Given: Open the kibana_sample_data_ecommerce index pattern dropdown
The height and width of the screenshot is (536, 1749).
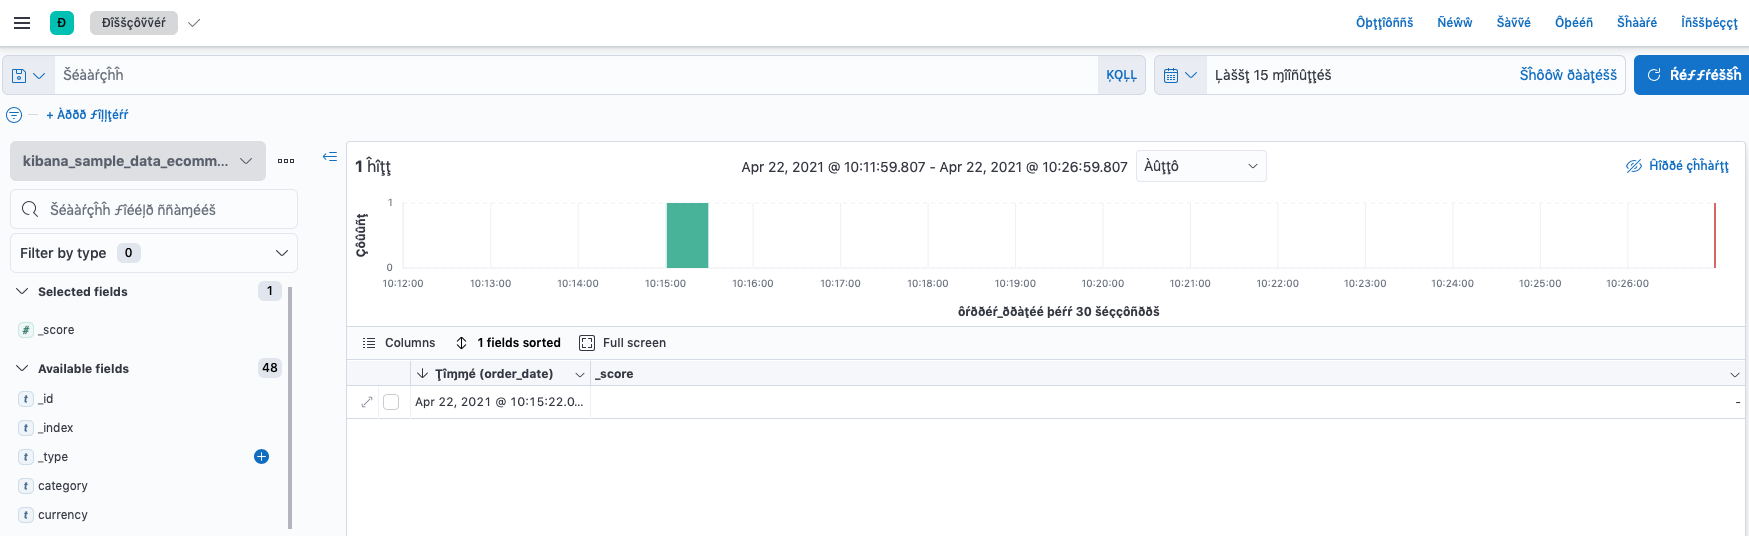Looking at the screenshot, I should point(138,161).
